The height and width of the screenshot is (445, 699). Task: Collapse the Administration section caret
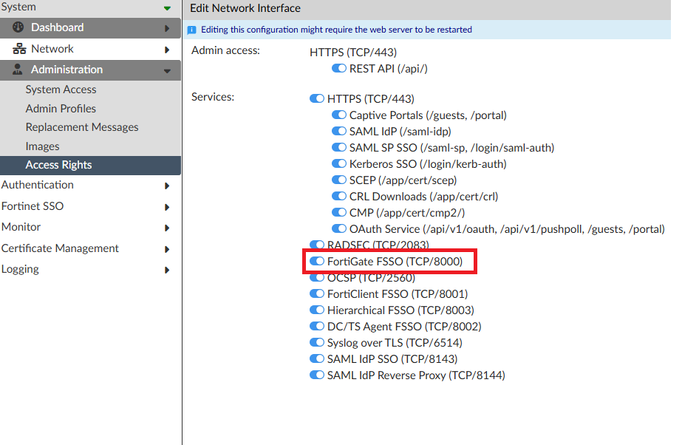[167, 70]
